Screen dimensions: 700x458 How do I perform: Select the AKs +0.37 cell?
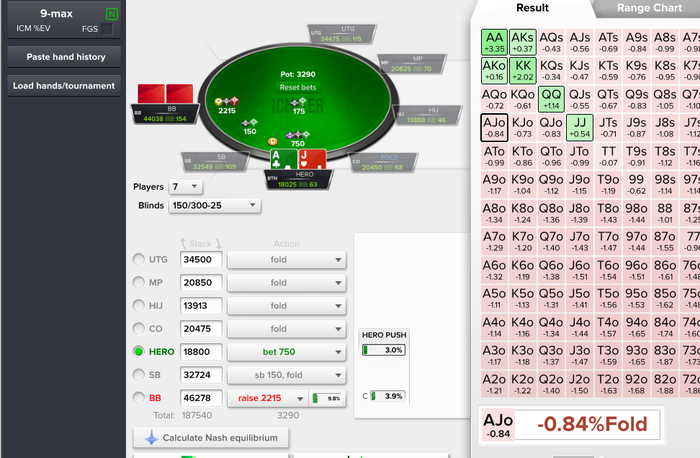(x=522, y=42)
